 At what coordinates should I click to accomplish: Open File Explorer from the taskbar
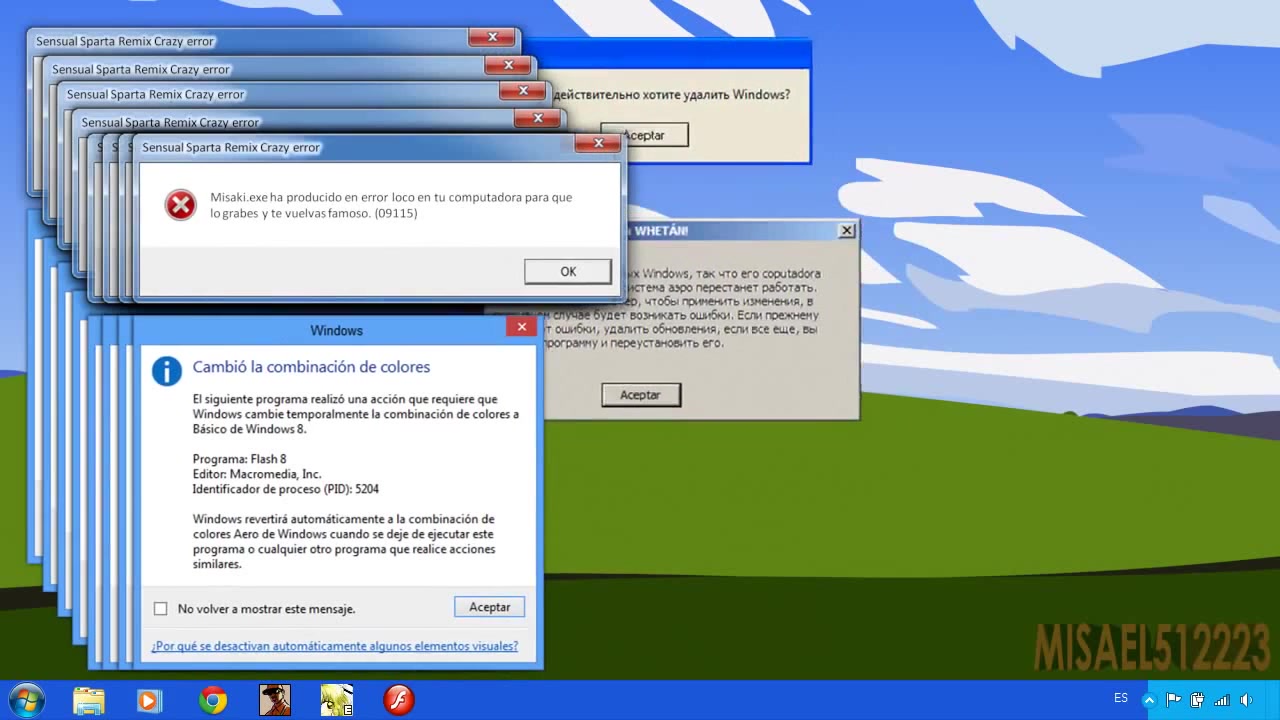pyautogui.click(x=88, y=700)
